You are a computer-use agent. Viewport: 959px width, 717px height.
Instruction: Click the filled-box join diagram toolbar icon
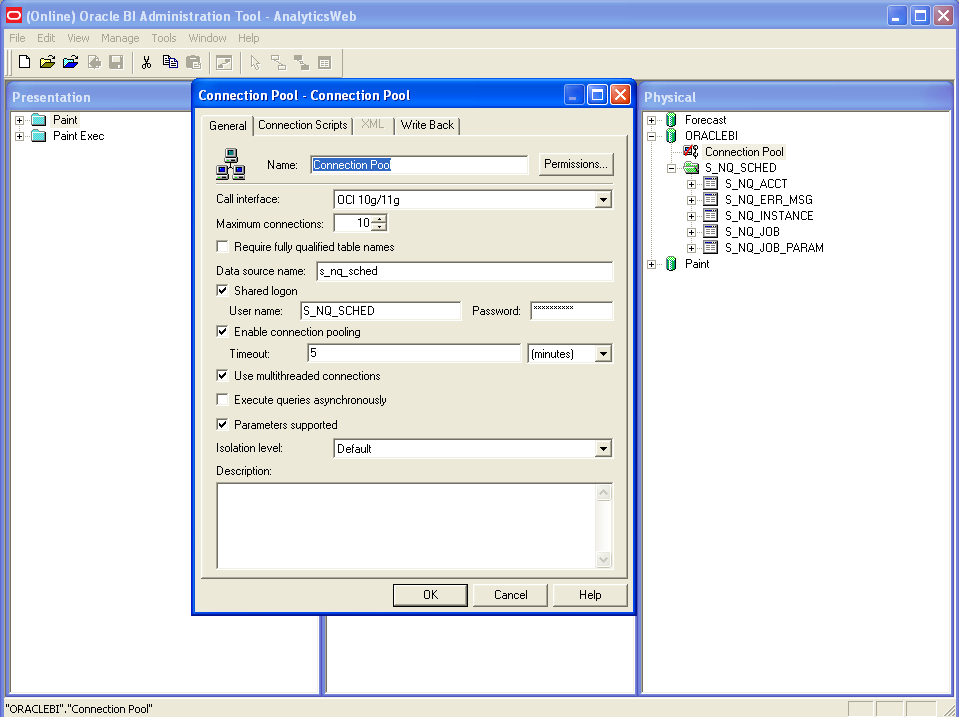pyautogui.click(x=302, y=62)
